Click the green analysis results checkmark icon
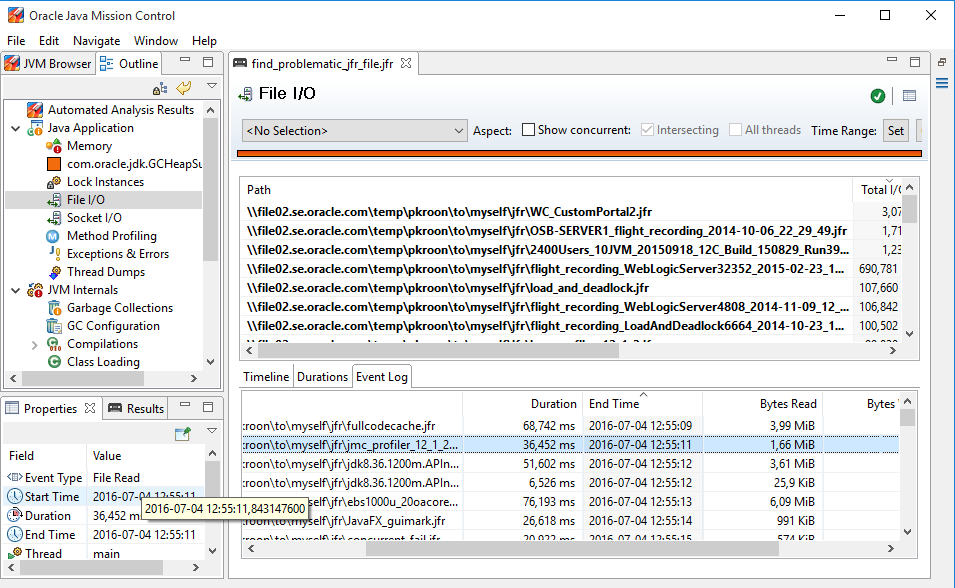The width and height of the screenshot is (955, 588). 877,96
